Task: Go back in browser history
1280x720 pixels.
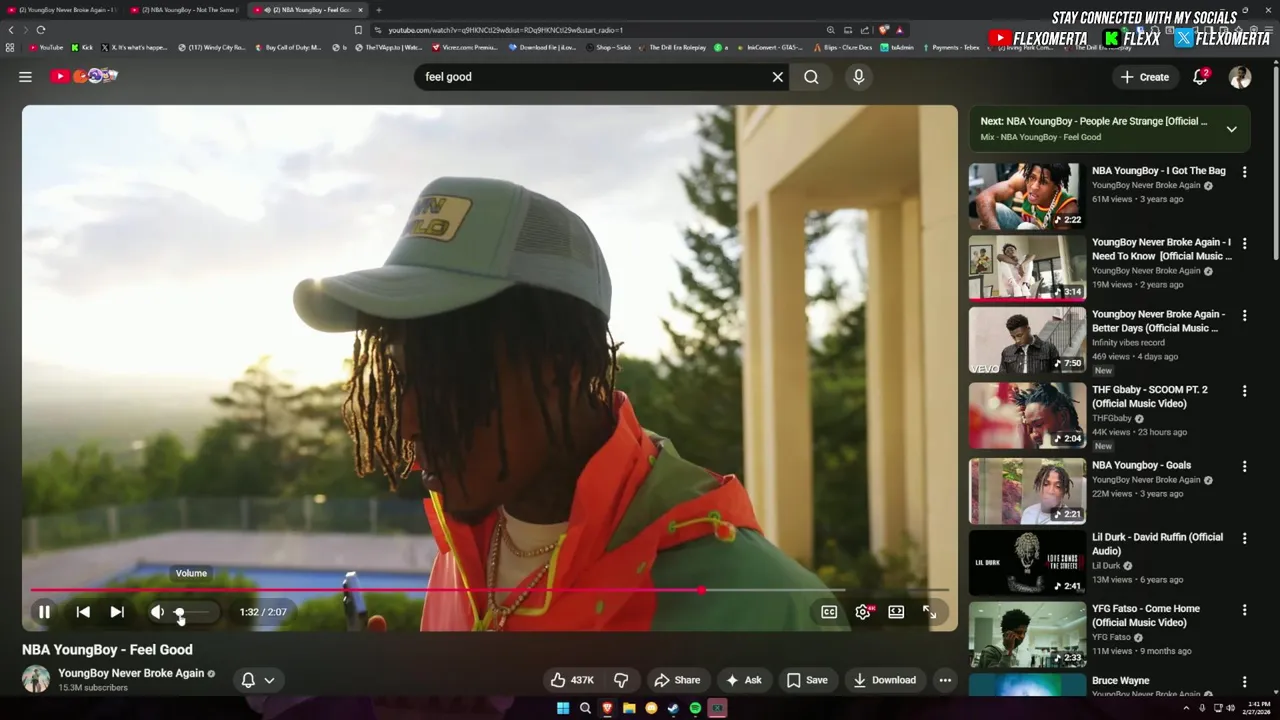Action: pos(11,30)
